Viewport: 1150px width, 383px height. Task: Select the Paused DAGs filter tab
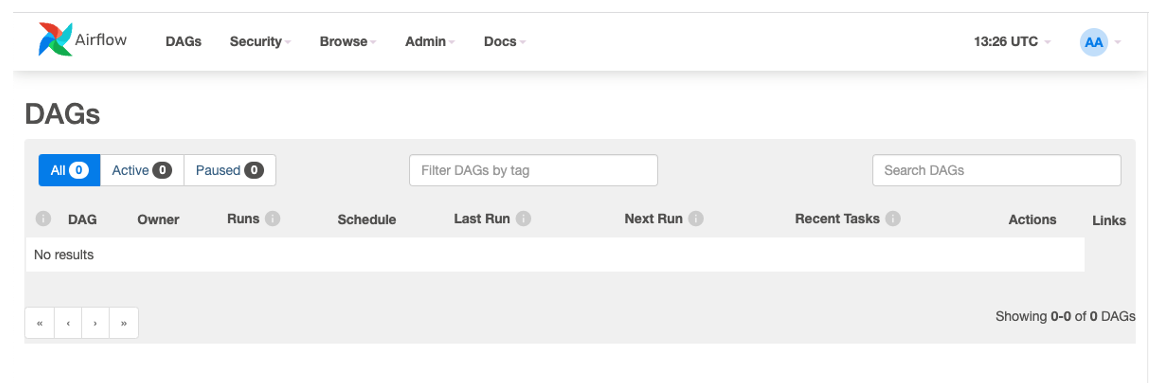tap(230, 170)
